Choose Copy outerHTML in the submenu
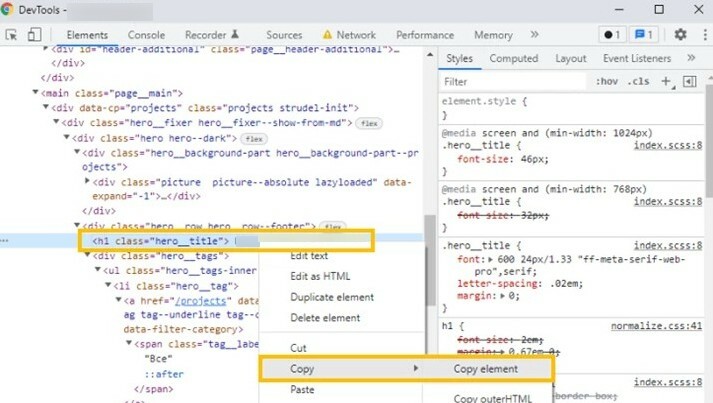 click(x=492, y=398)
